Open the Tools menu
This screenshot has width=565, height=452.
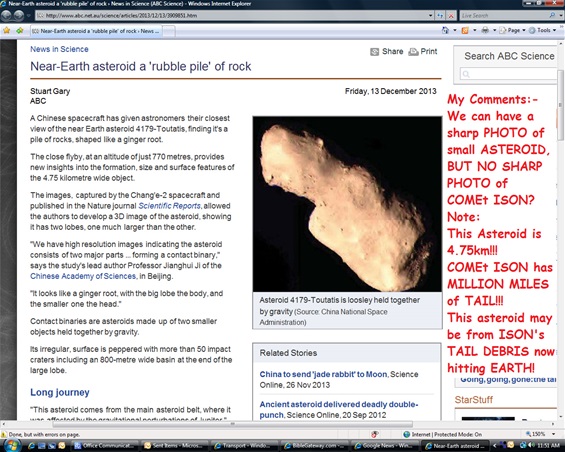pyautogui.click(x=542, y=31)
